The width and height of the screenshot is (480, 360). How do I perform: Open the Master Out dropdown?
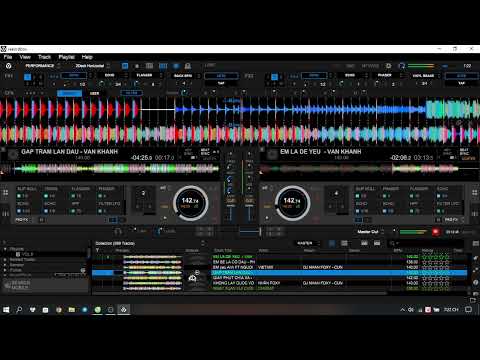(x=370, y=232)
